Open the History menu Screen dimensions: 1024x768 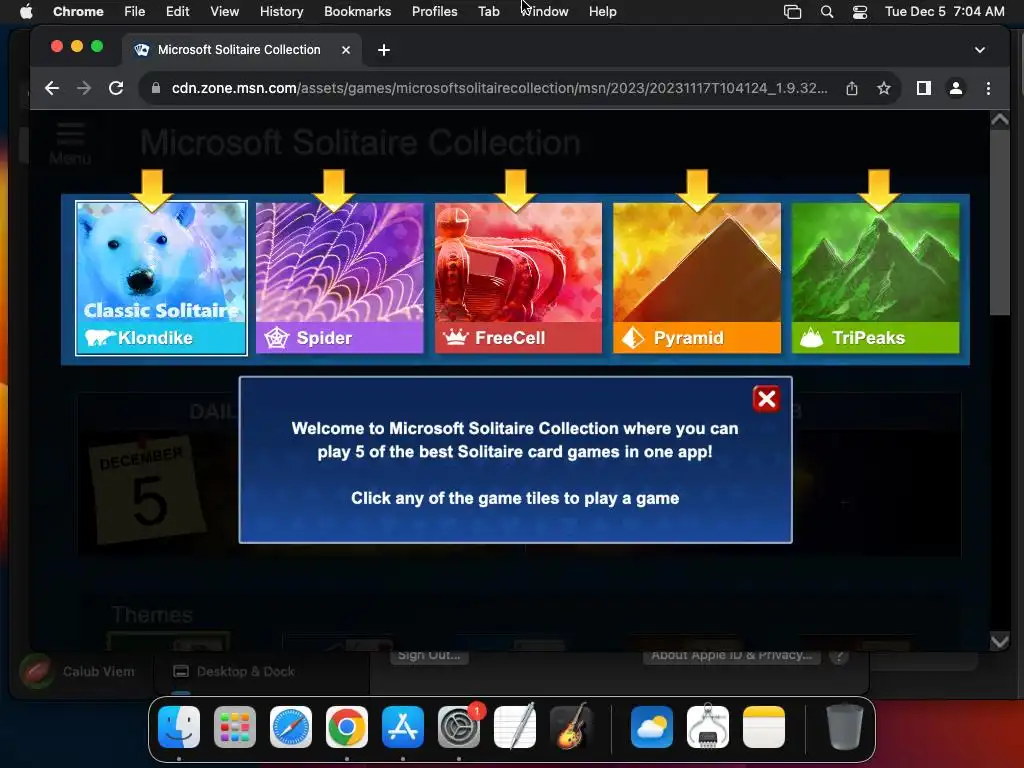(x=281, y=12)
